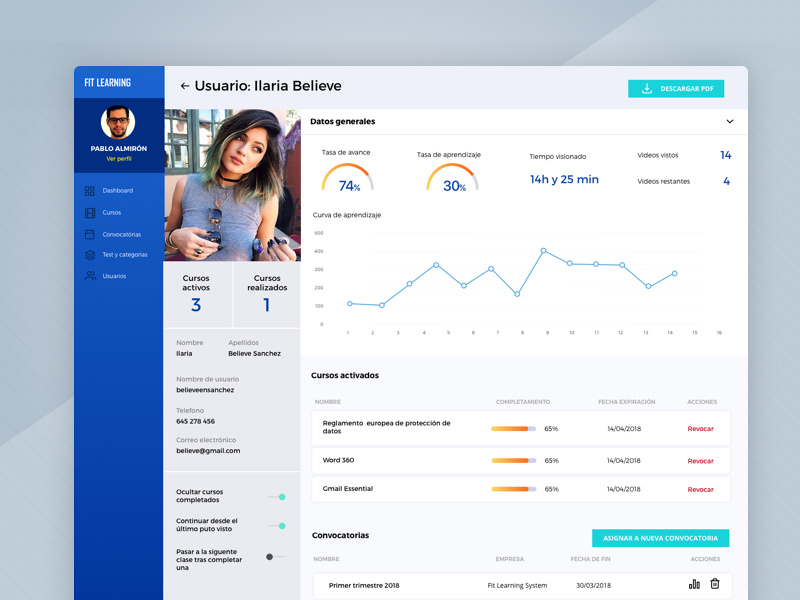
Task: Click the Tasa de avance 74% gauge
Action: [x=347, y=178]
